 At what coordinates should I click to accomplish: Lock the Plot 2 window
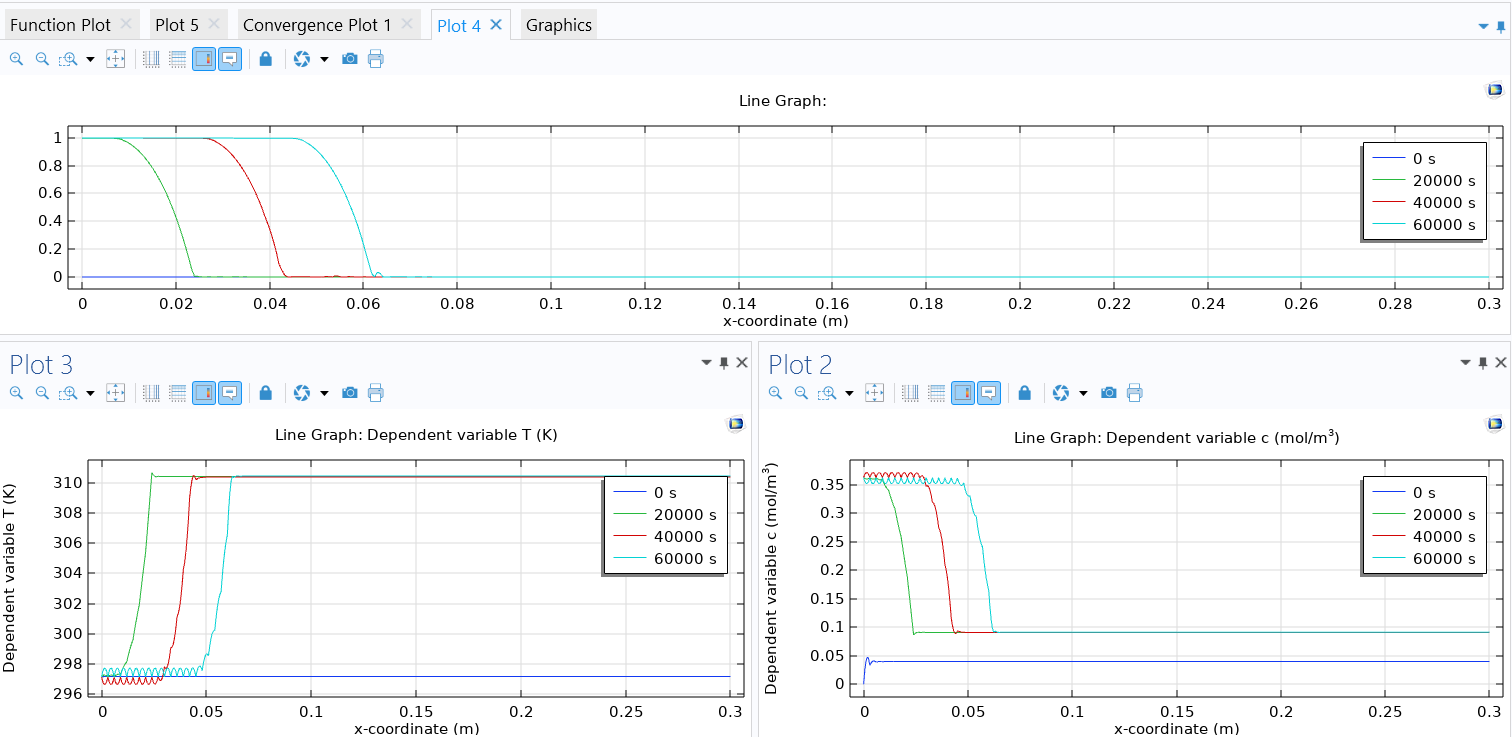pyautogui.click(x=1024, y=393)
